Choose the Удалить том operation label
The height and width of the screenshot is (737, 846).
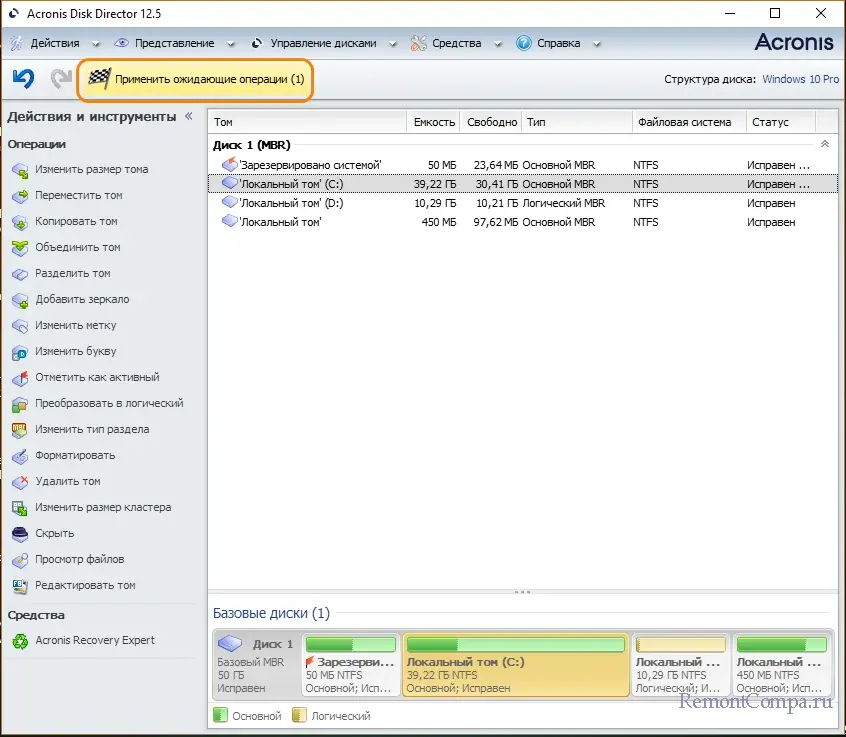[68, 481]
